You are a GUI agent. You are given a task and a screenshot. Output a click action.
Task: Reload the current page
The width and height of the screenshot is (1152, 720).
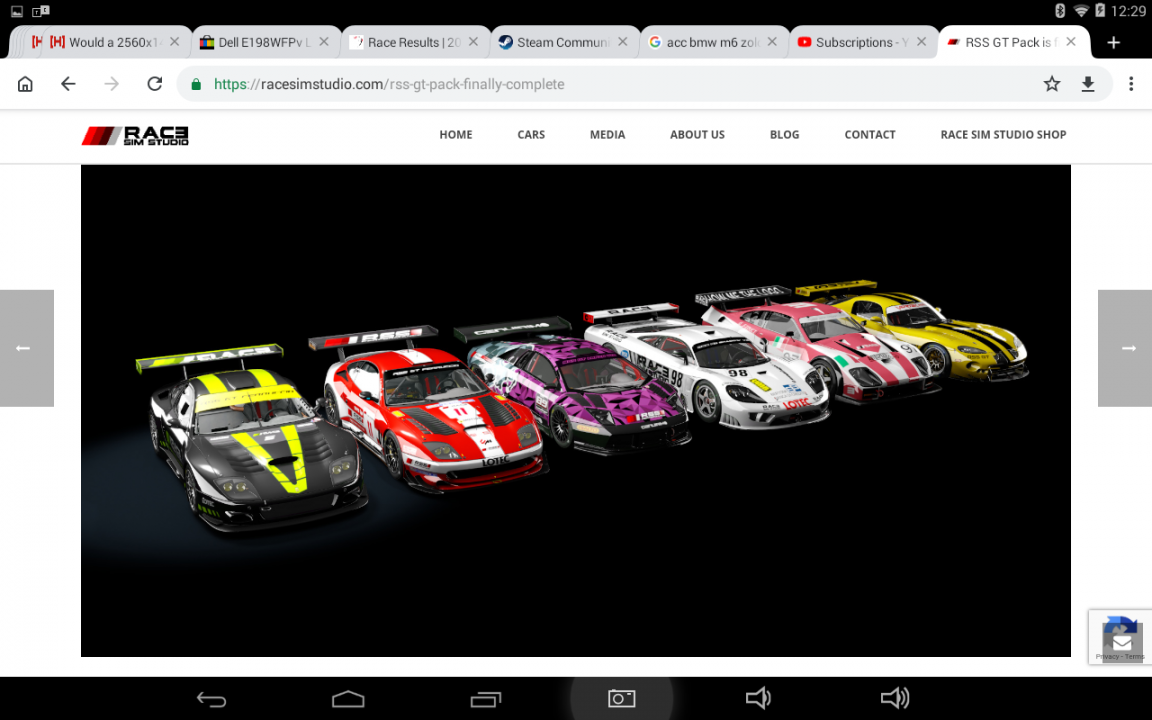pyautogui.click(x=154, y=84)
